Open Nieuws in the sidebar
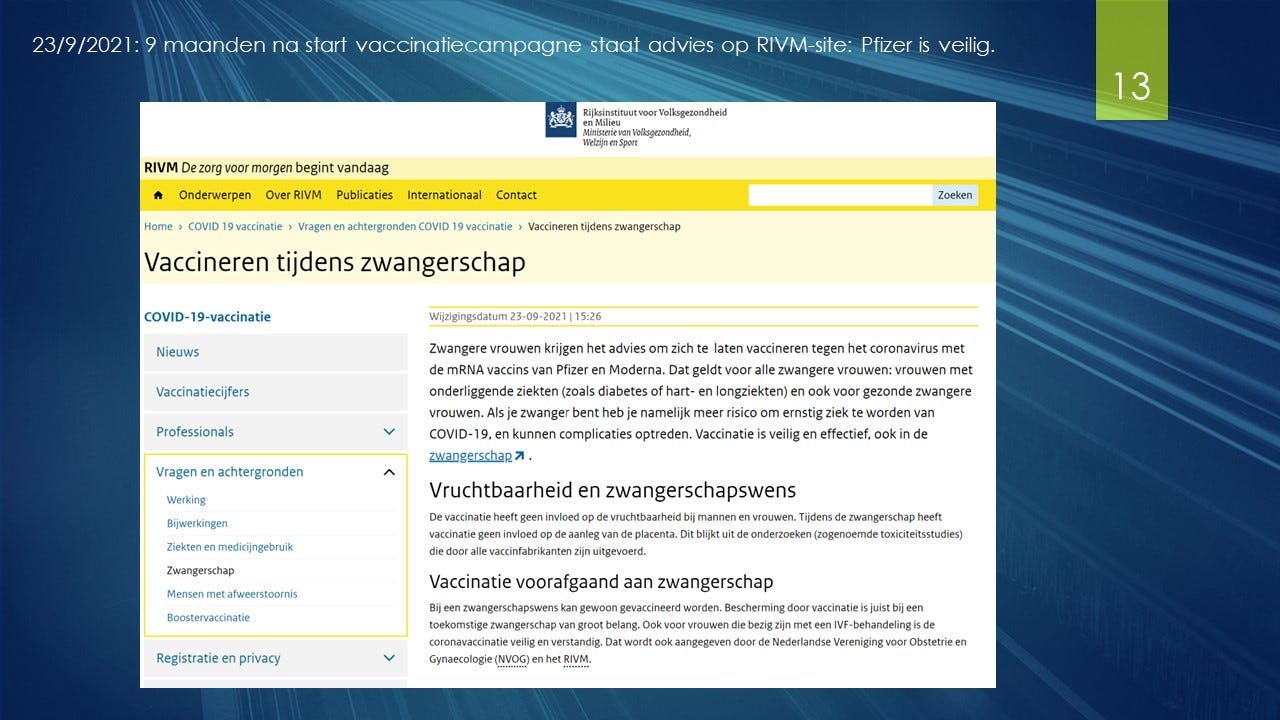Viewport: 1280px width, 720px height. [275, 352]
